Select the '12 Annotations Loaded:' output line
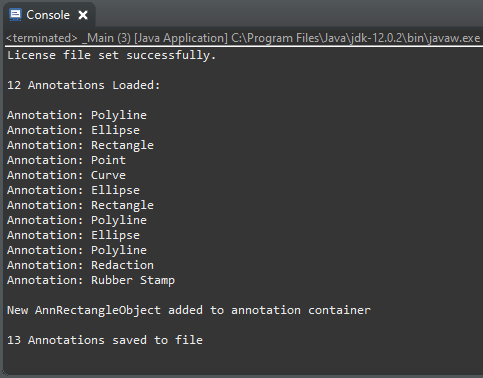This screenshot has height=378, width=483. pyautogui.click(x=84, y=85)
